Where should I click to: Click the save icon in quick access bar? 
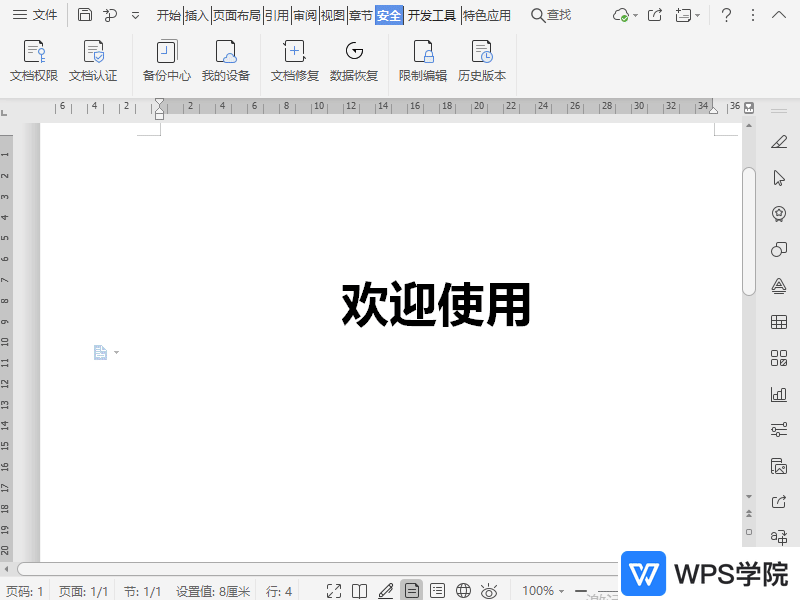85,15
